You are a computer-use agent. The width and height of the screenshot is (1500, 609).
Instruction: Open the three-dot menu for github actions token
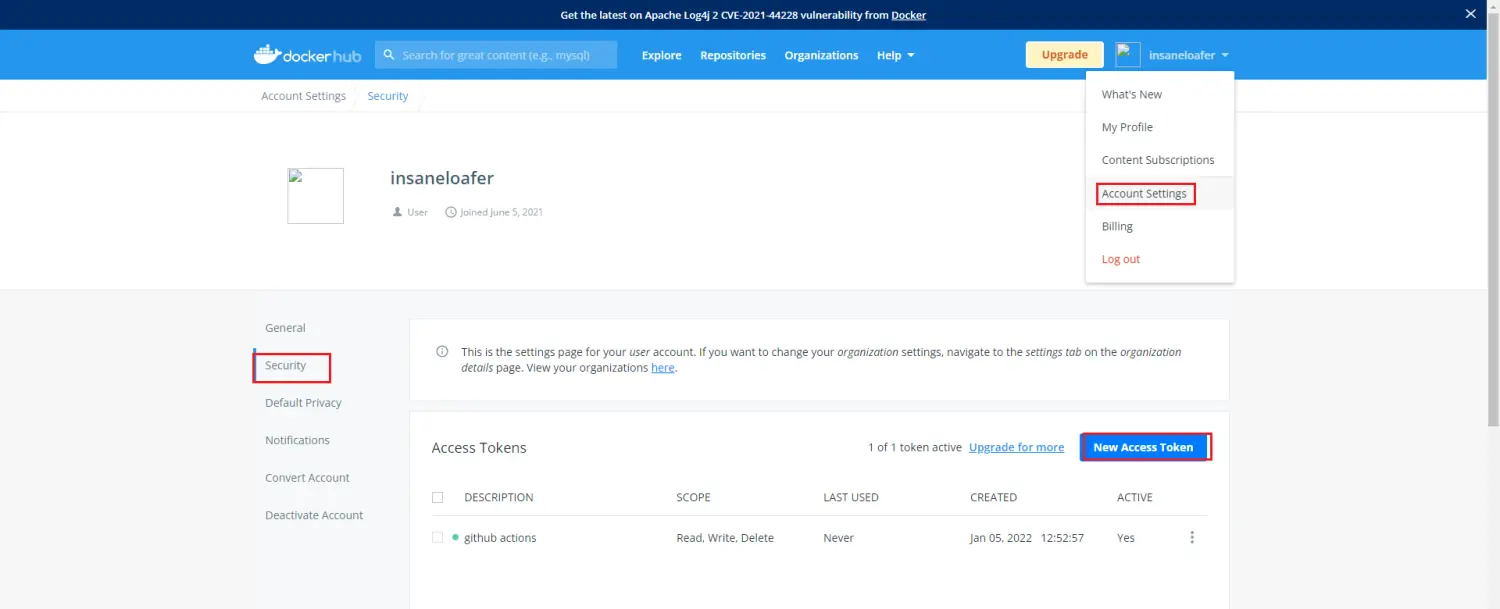[1192, 538]
